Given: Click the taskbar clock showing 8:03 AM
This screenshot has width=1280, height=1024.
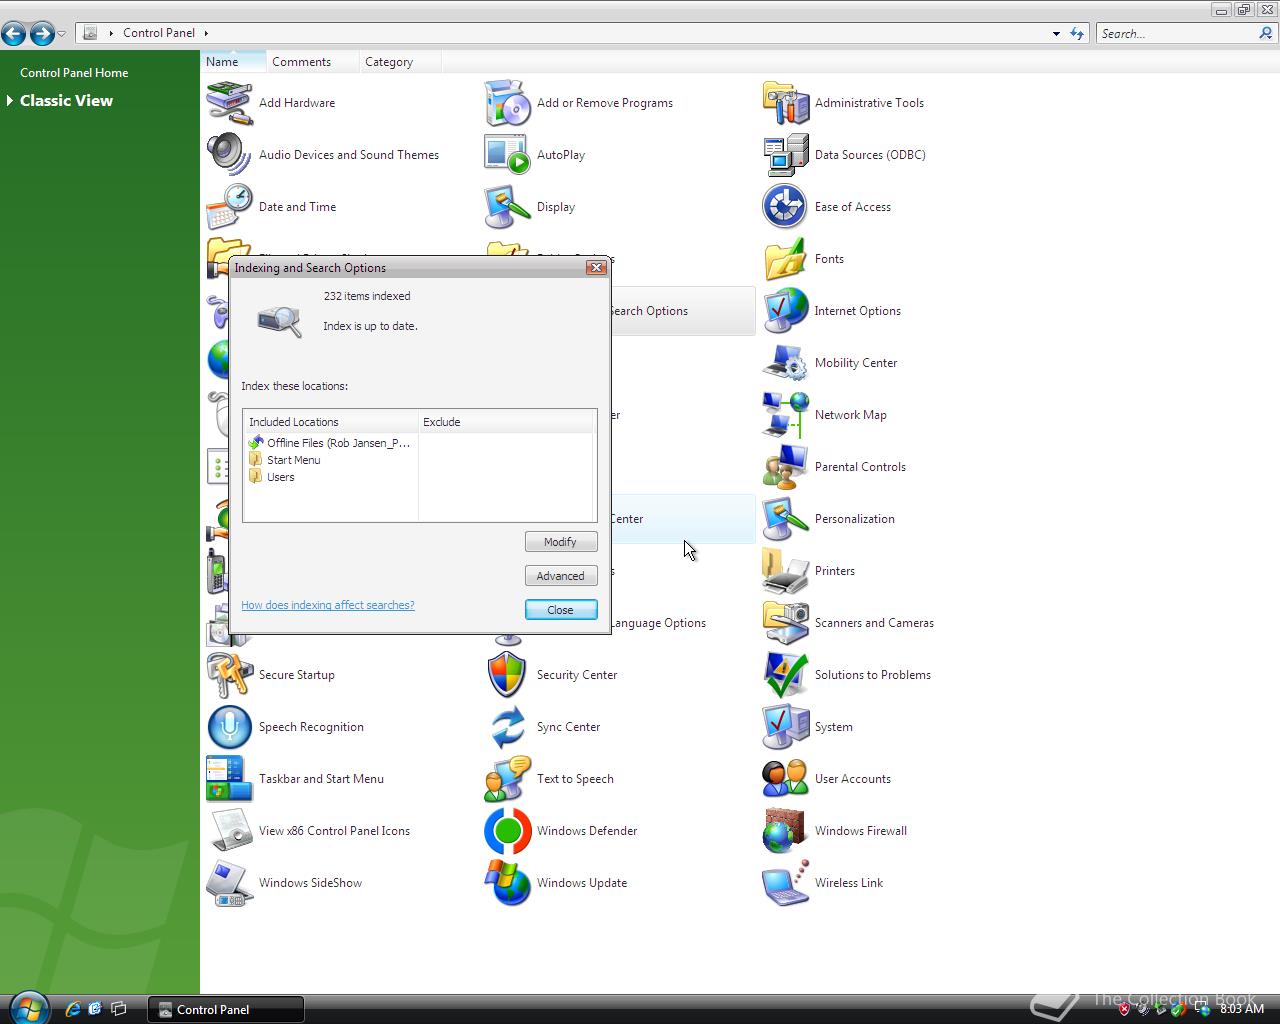Looking at the screenshot, I should click(1242, 1009).
